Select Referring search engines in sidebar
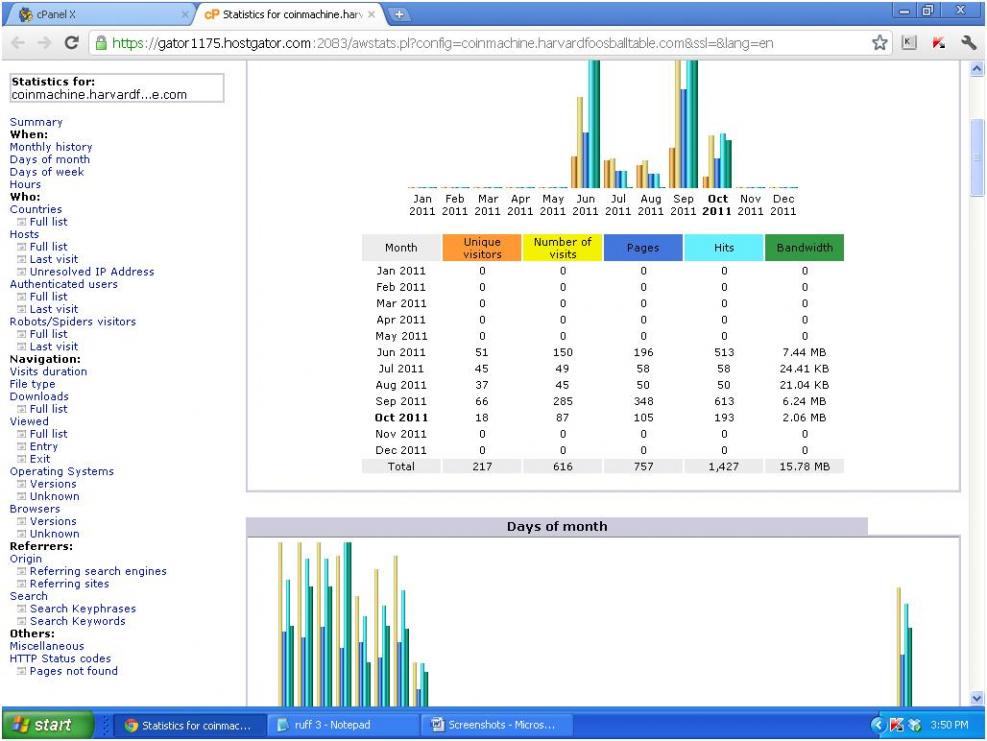987x741 pixels. 98,572
